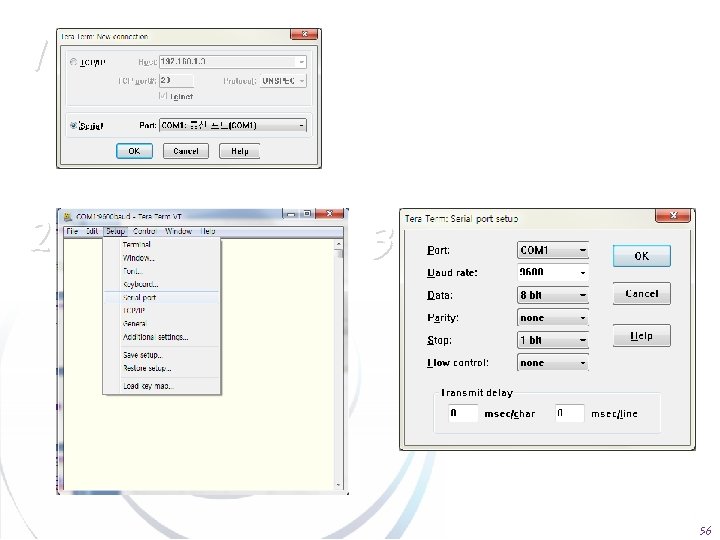Open the Window menu
Screen dimensions: 720x540
[178, 231]
